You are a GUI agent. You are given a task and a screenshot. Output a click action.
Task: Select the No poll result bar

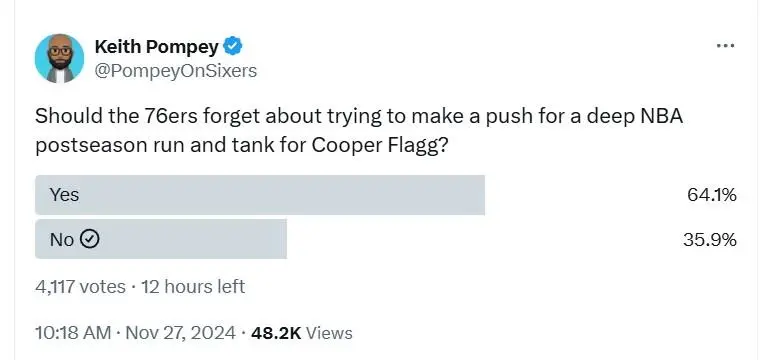[x=161, y=239]
